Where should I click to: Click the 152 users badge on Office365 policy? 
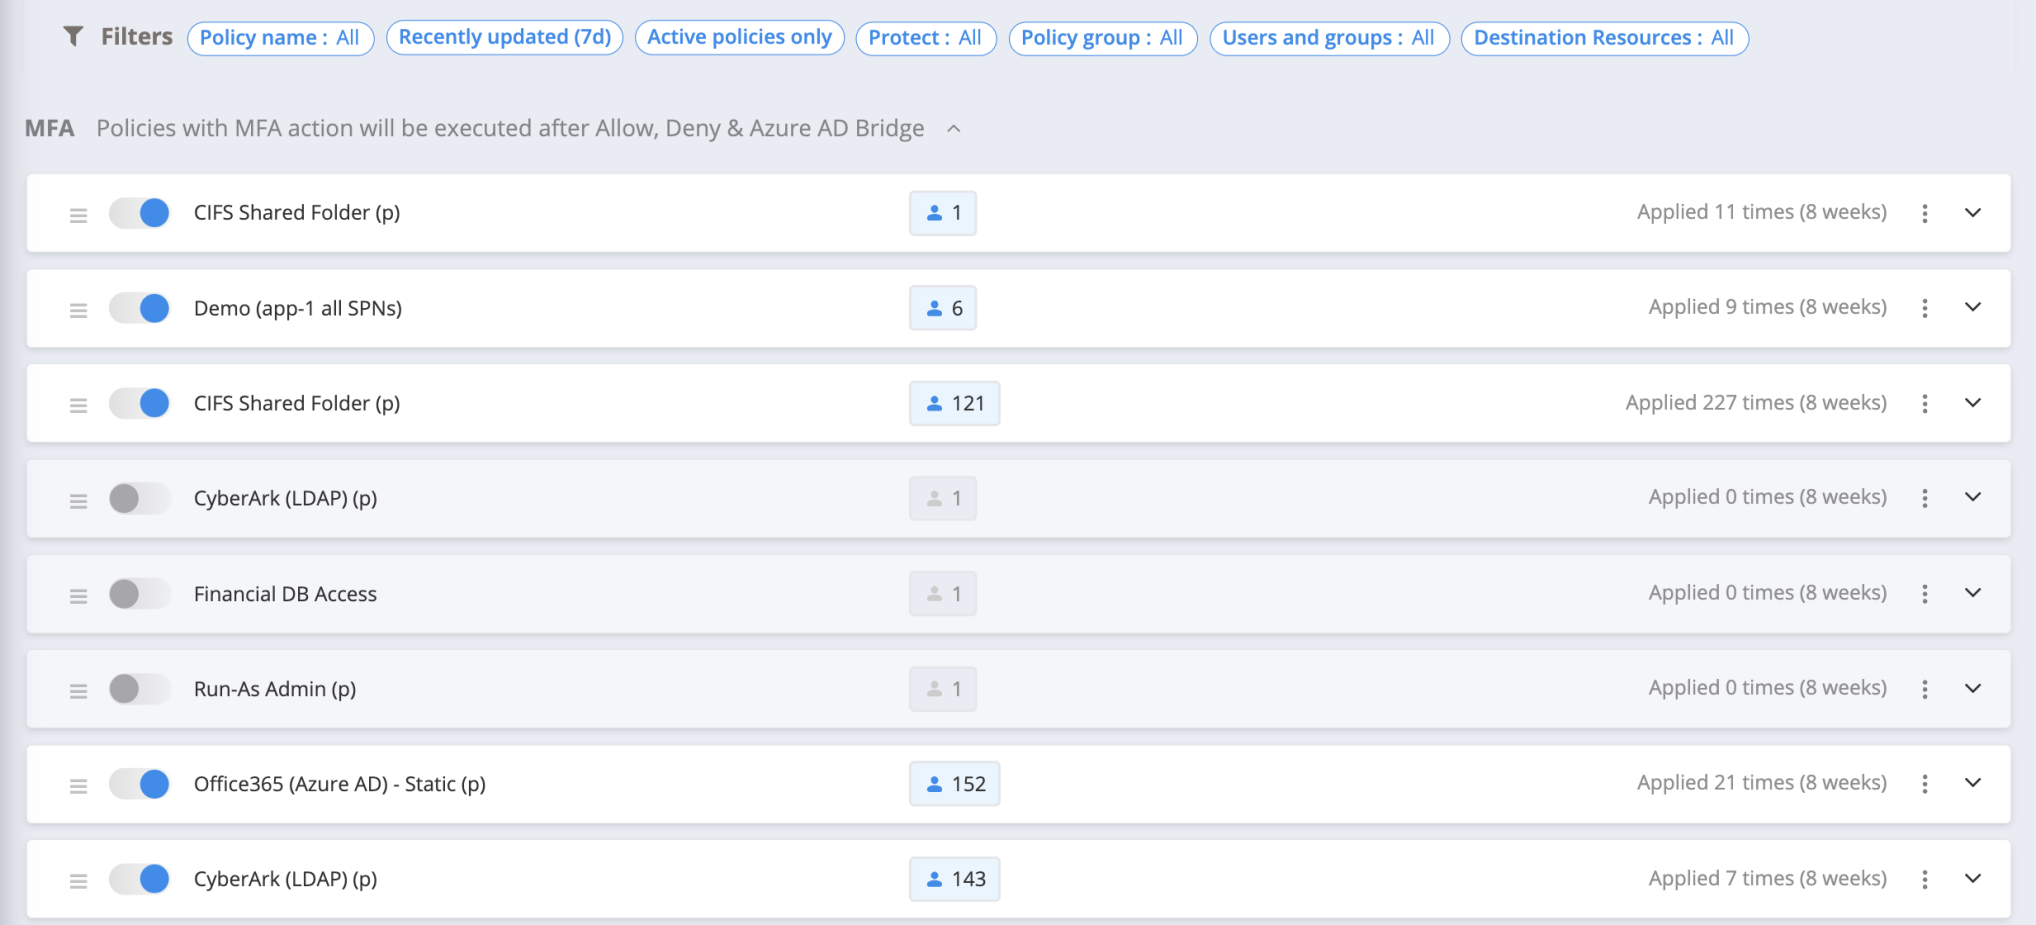point(954,784)
